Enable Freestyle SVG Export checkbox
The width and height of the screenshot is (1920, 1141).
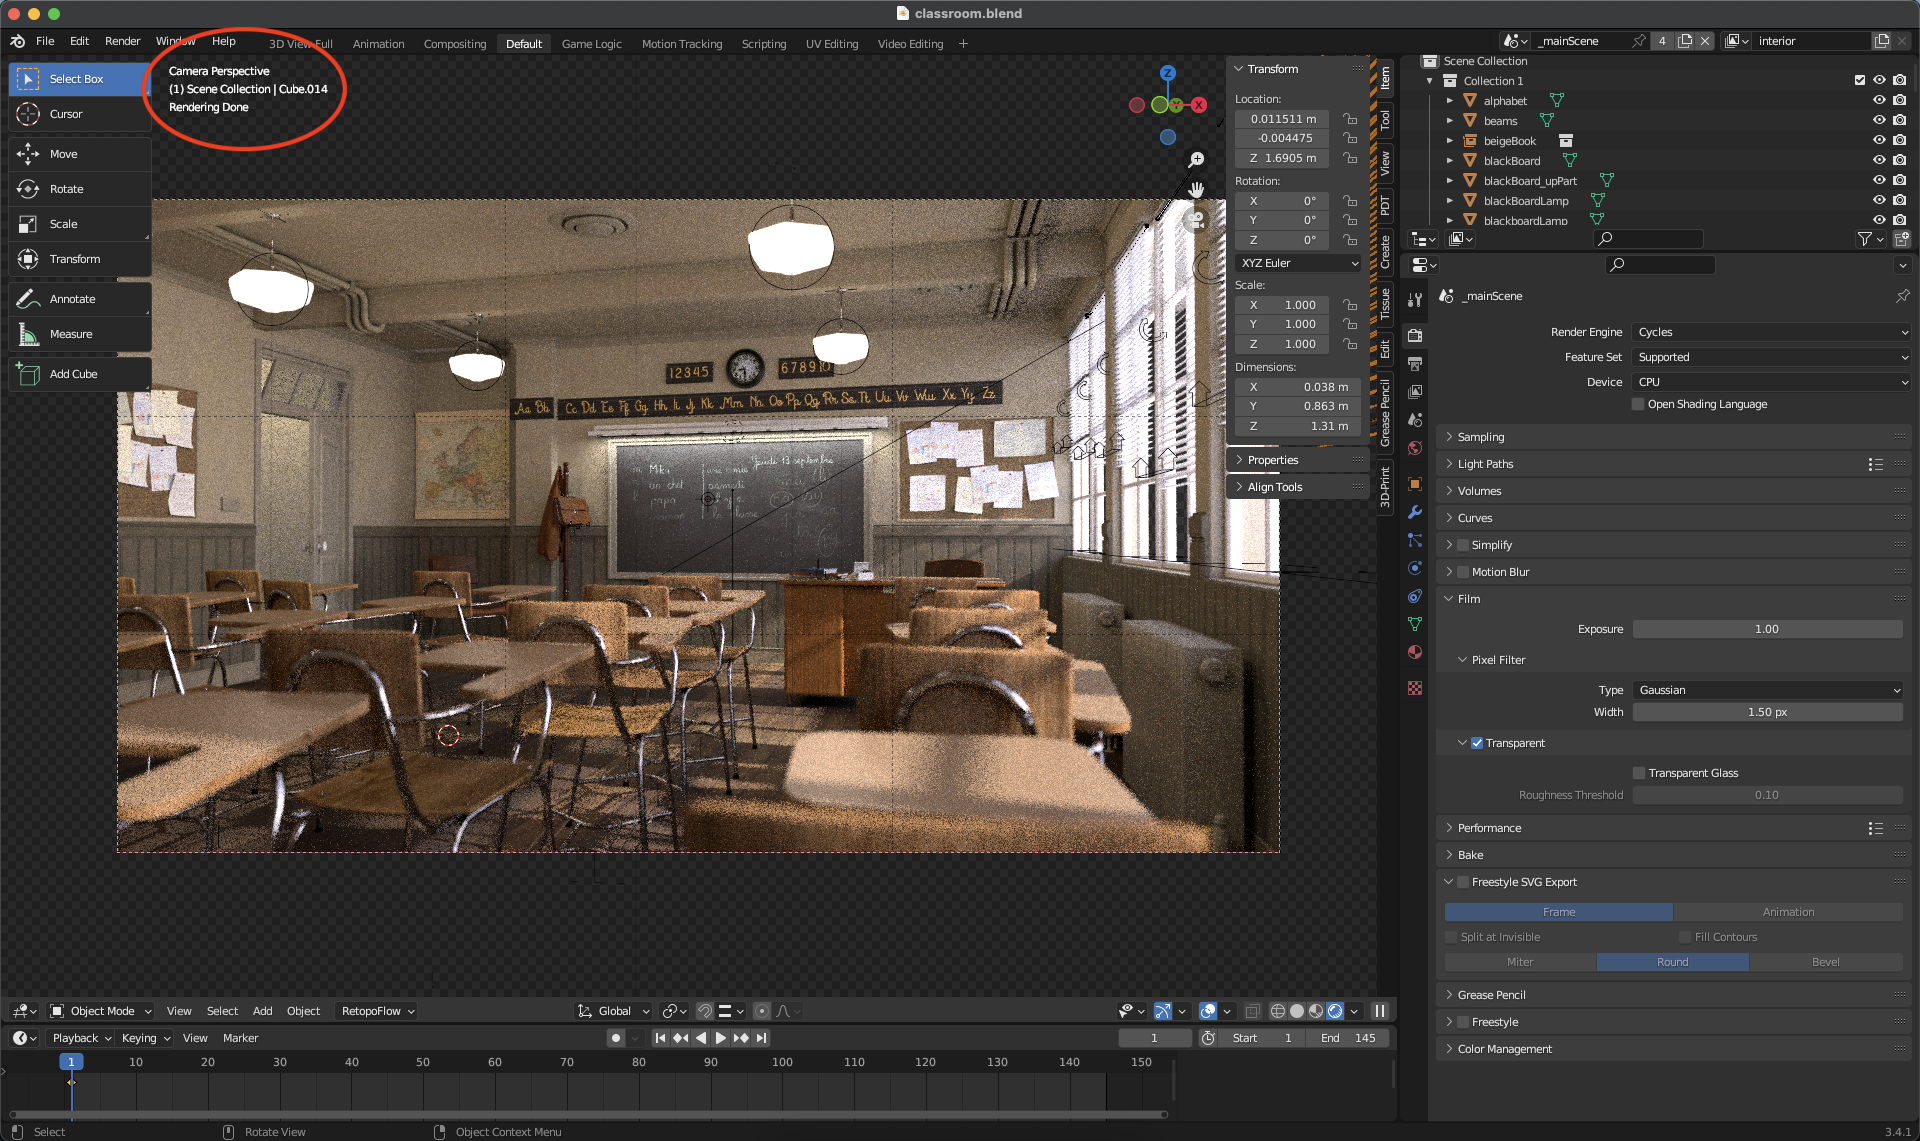click(x=1463, y=882)
